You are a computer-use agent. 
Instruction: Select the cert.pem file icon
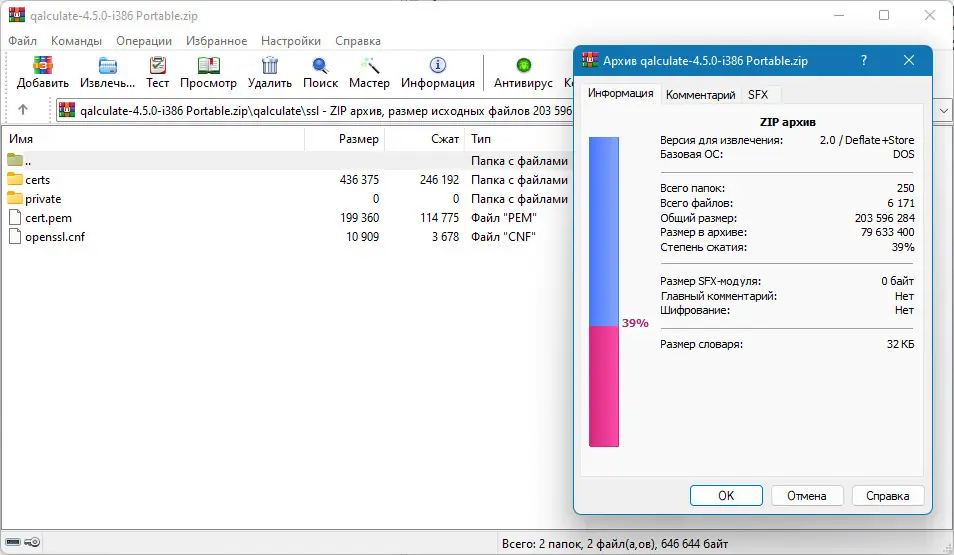[15, 217]
